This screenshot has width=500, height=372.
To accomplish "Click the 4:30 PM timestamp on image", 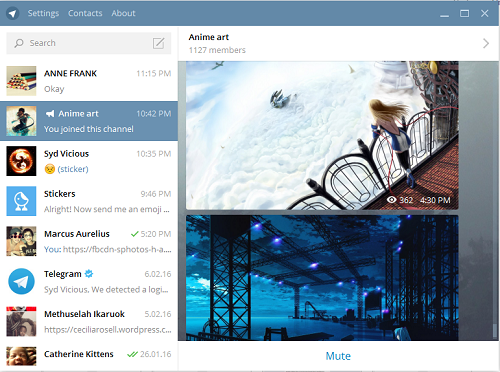I will [435, 200].
